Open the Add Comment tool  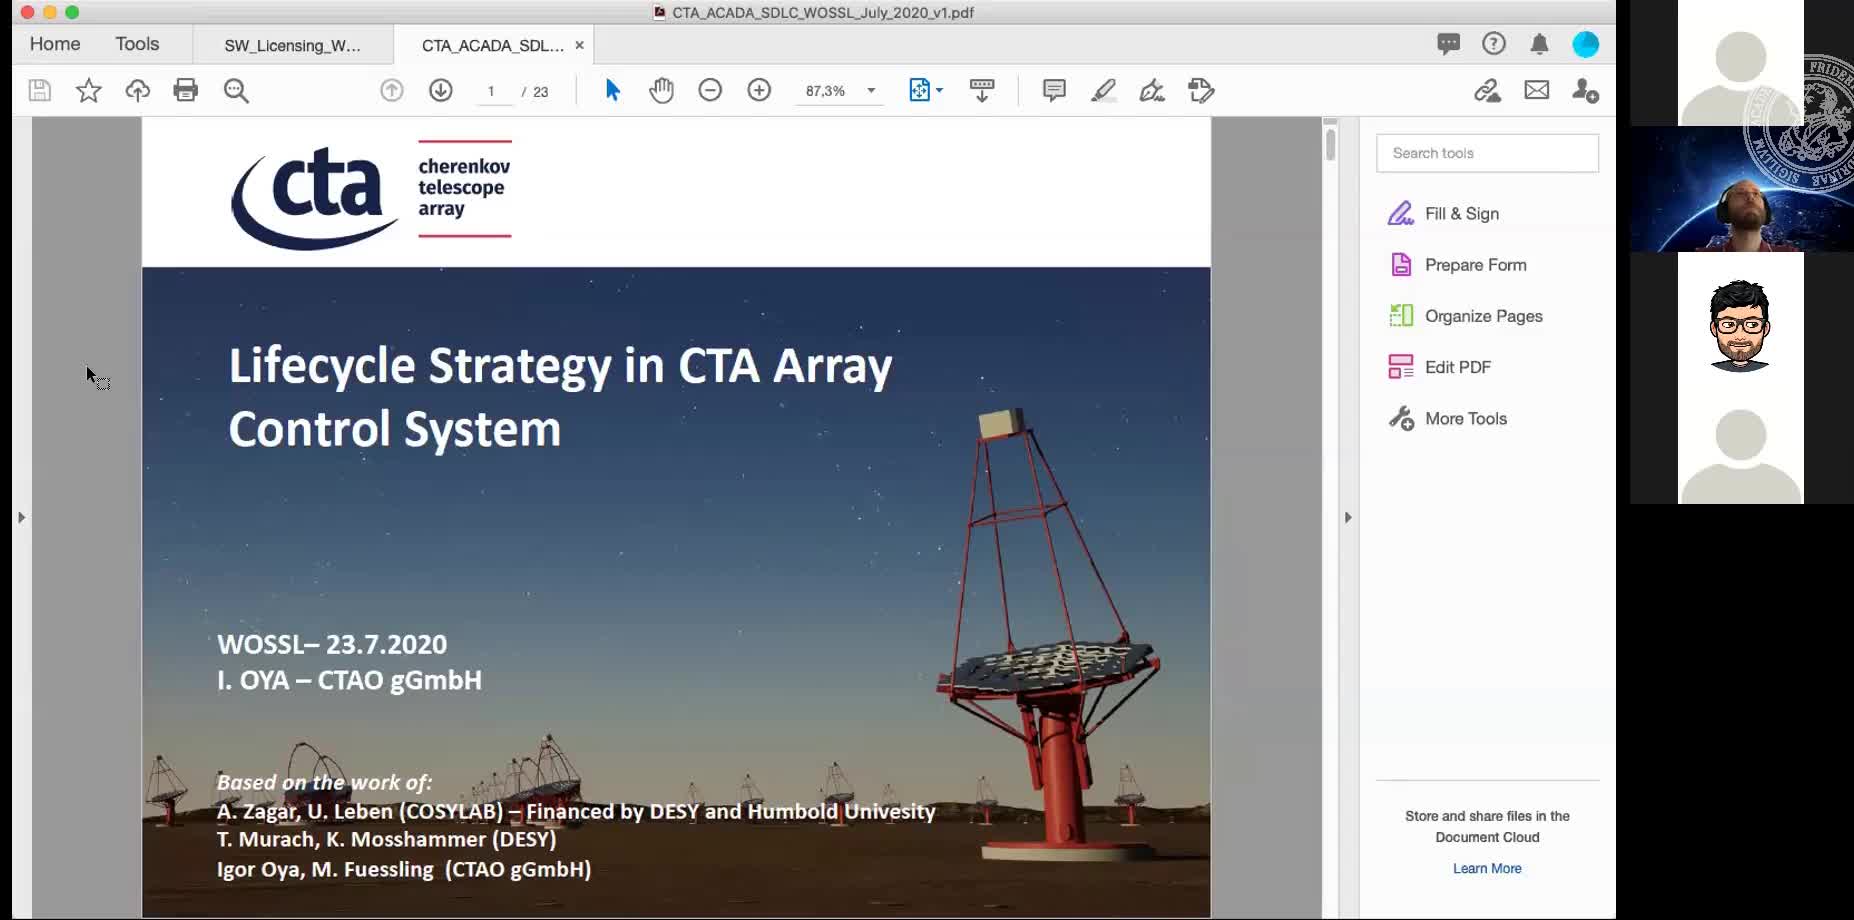coord(1053,90)
